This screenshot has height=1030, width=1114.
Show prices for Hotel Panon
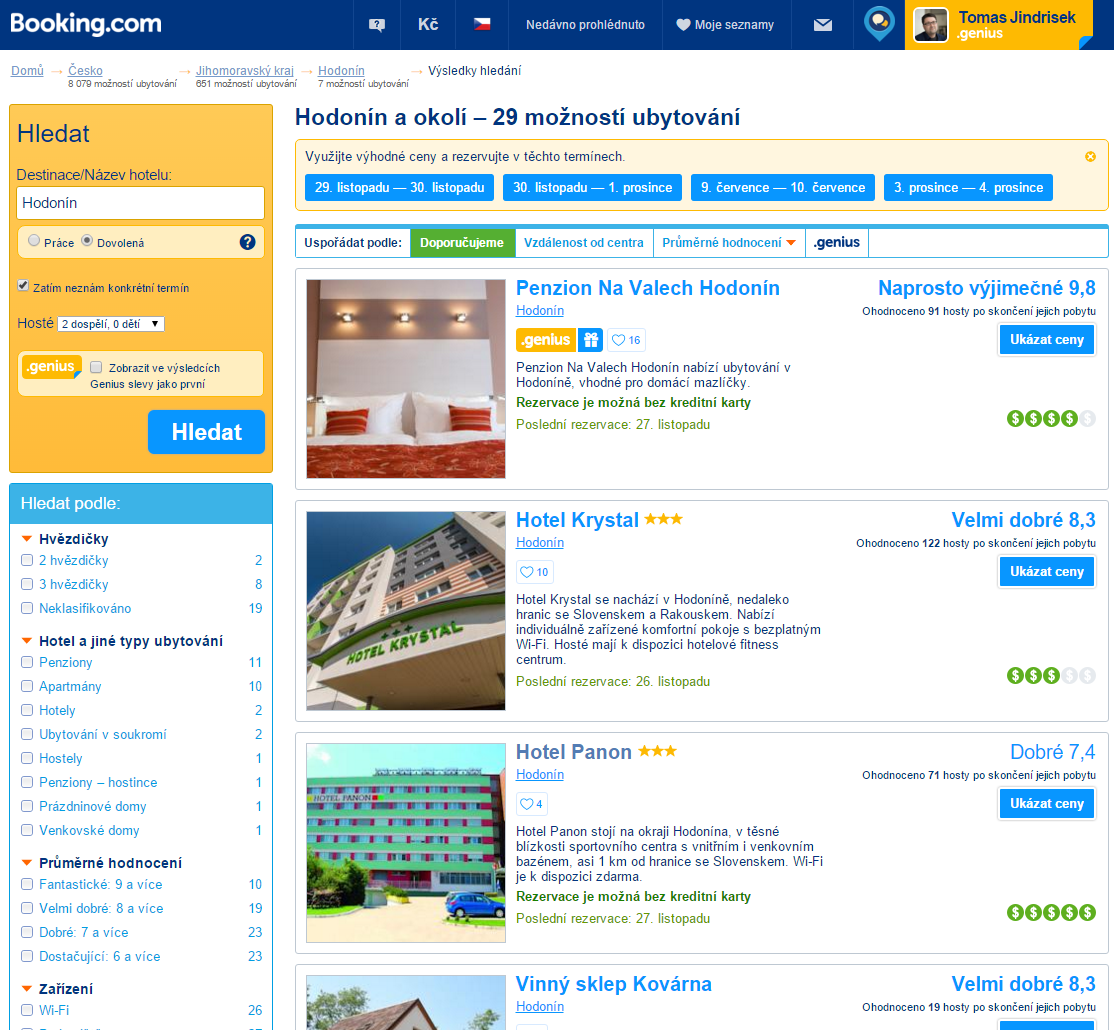pos(1047,804)
